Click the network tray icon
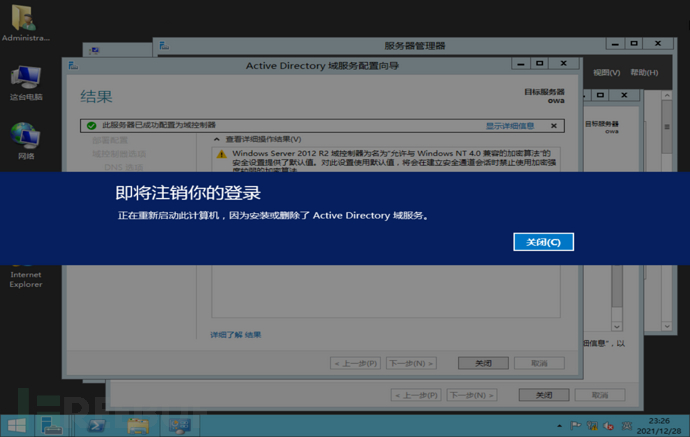The height and width of the screenshot is (437, 690). tap(592, 426)
